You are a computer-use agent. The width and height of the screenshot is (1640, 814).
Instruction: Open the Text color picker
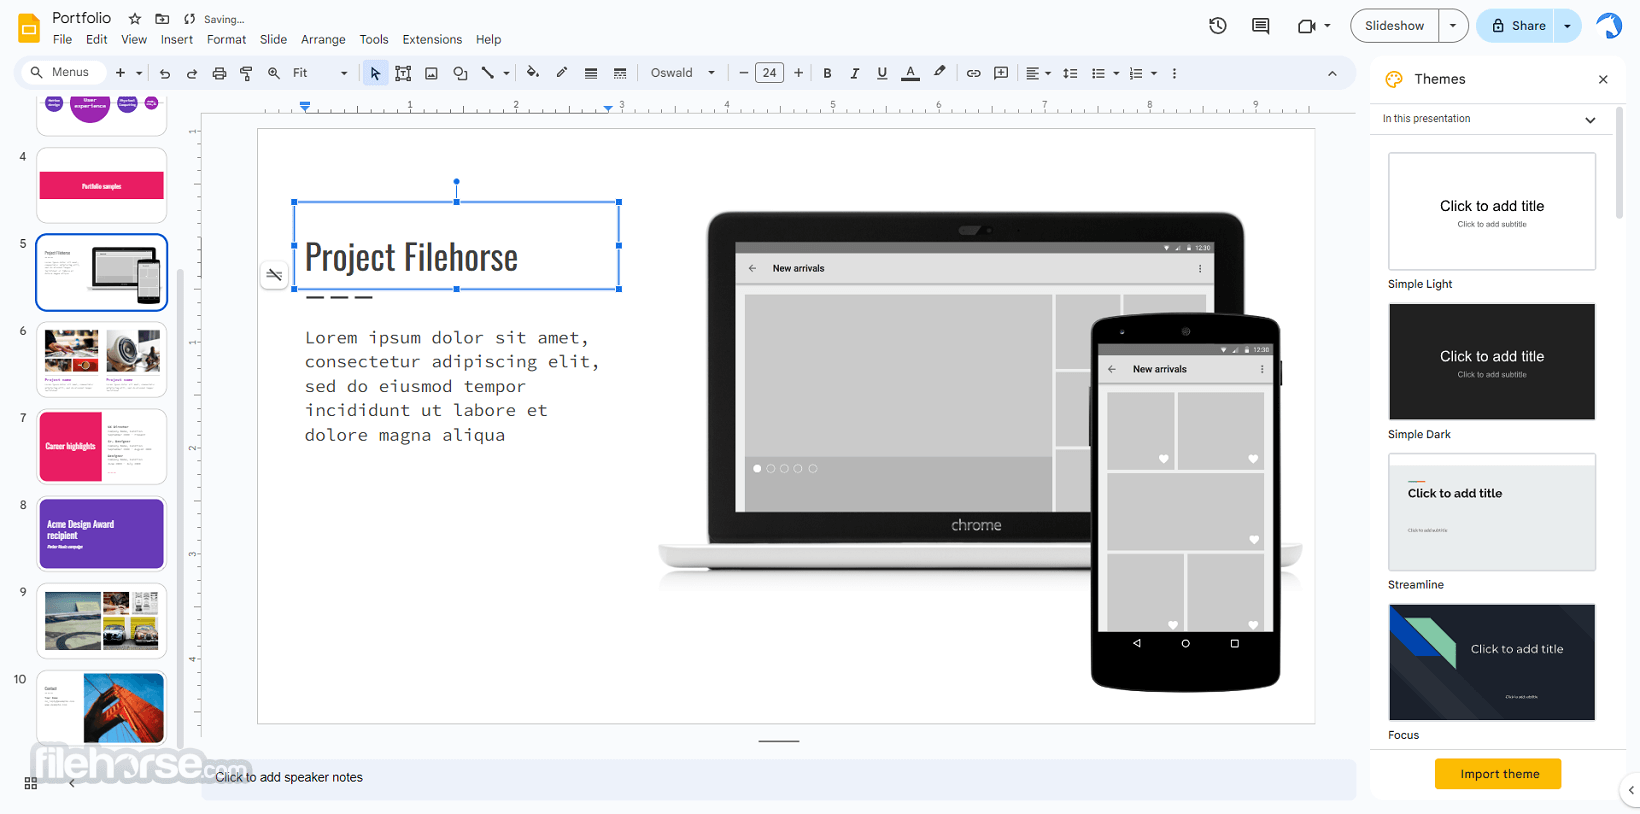[x=910, y=73]
